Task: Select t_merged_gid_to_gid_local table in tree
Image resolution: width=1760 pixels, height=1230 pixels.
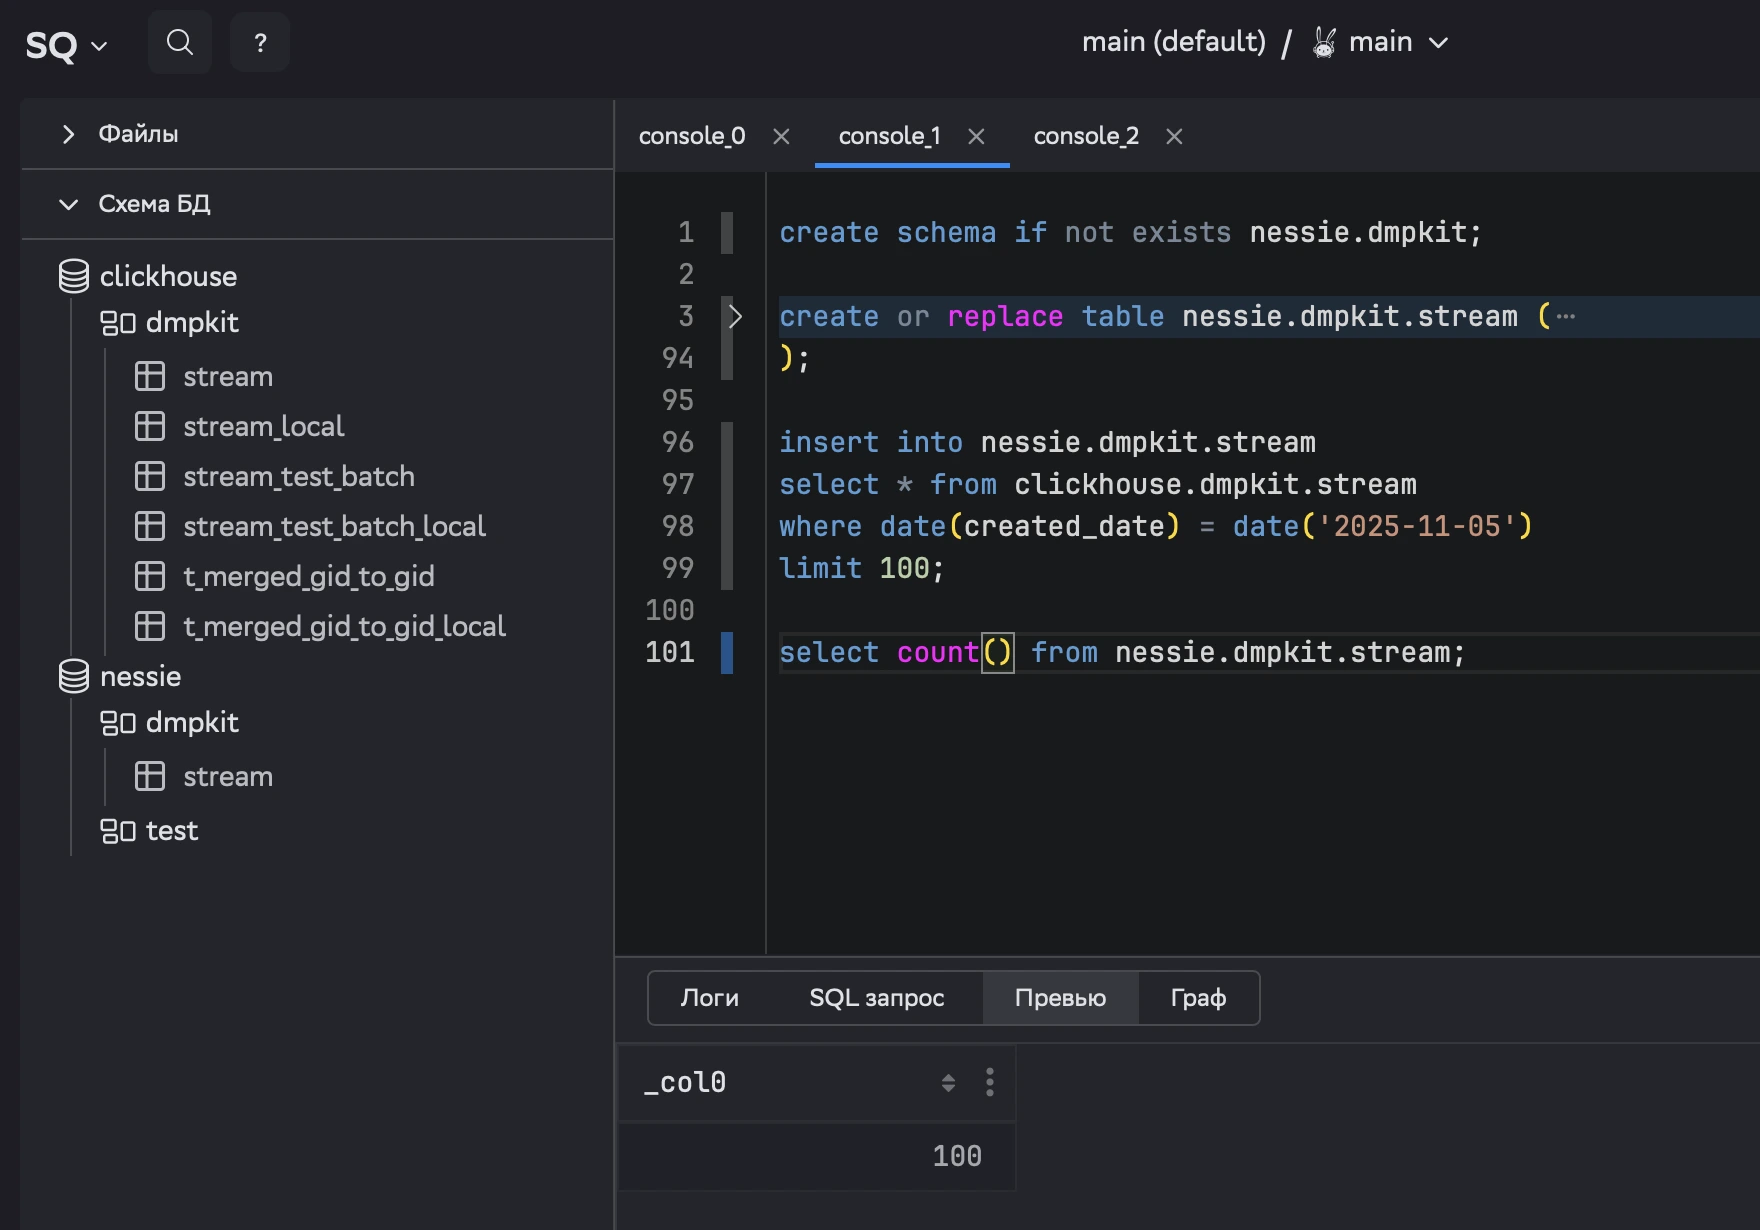Action: (344, 626)
